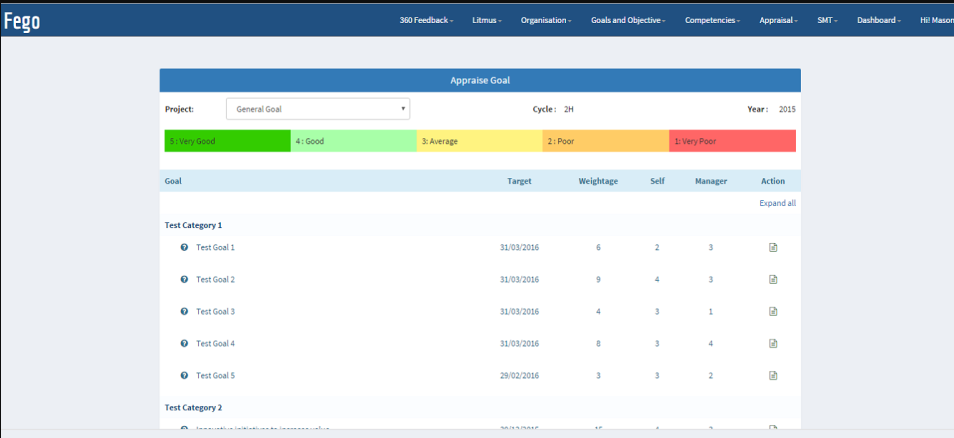Click the red 1: Very Poor rating swatch
This screenshot has width=954, height=438.
point(732,141)
